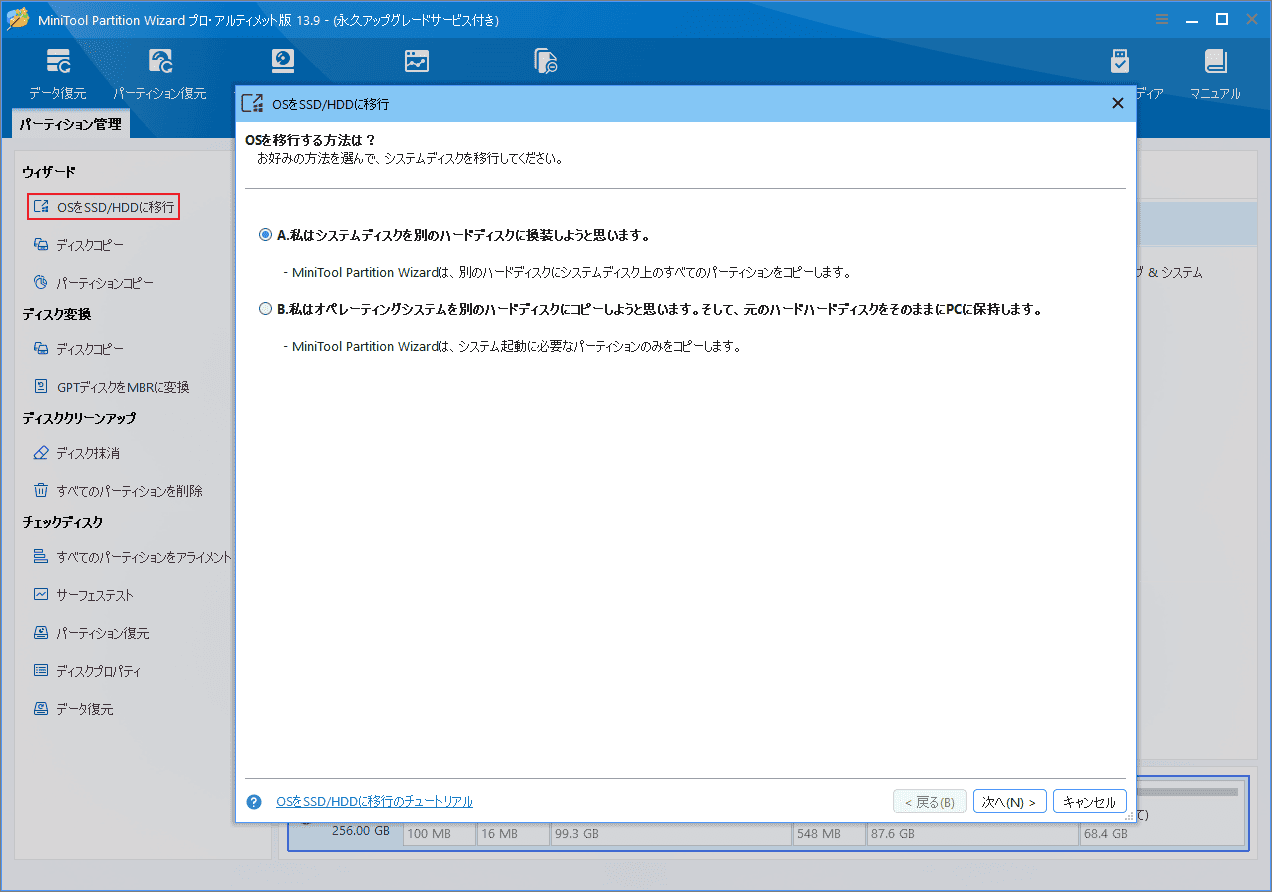Open サーフェステスト in the sidebar
Screen dimensions: 1272x892
point(83,595)
